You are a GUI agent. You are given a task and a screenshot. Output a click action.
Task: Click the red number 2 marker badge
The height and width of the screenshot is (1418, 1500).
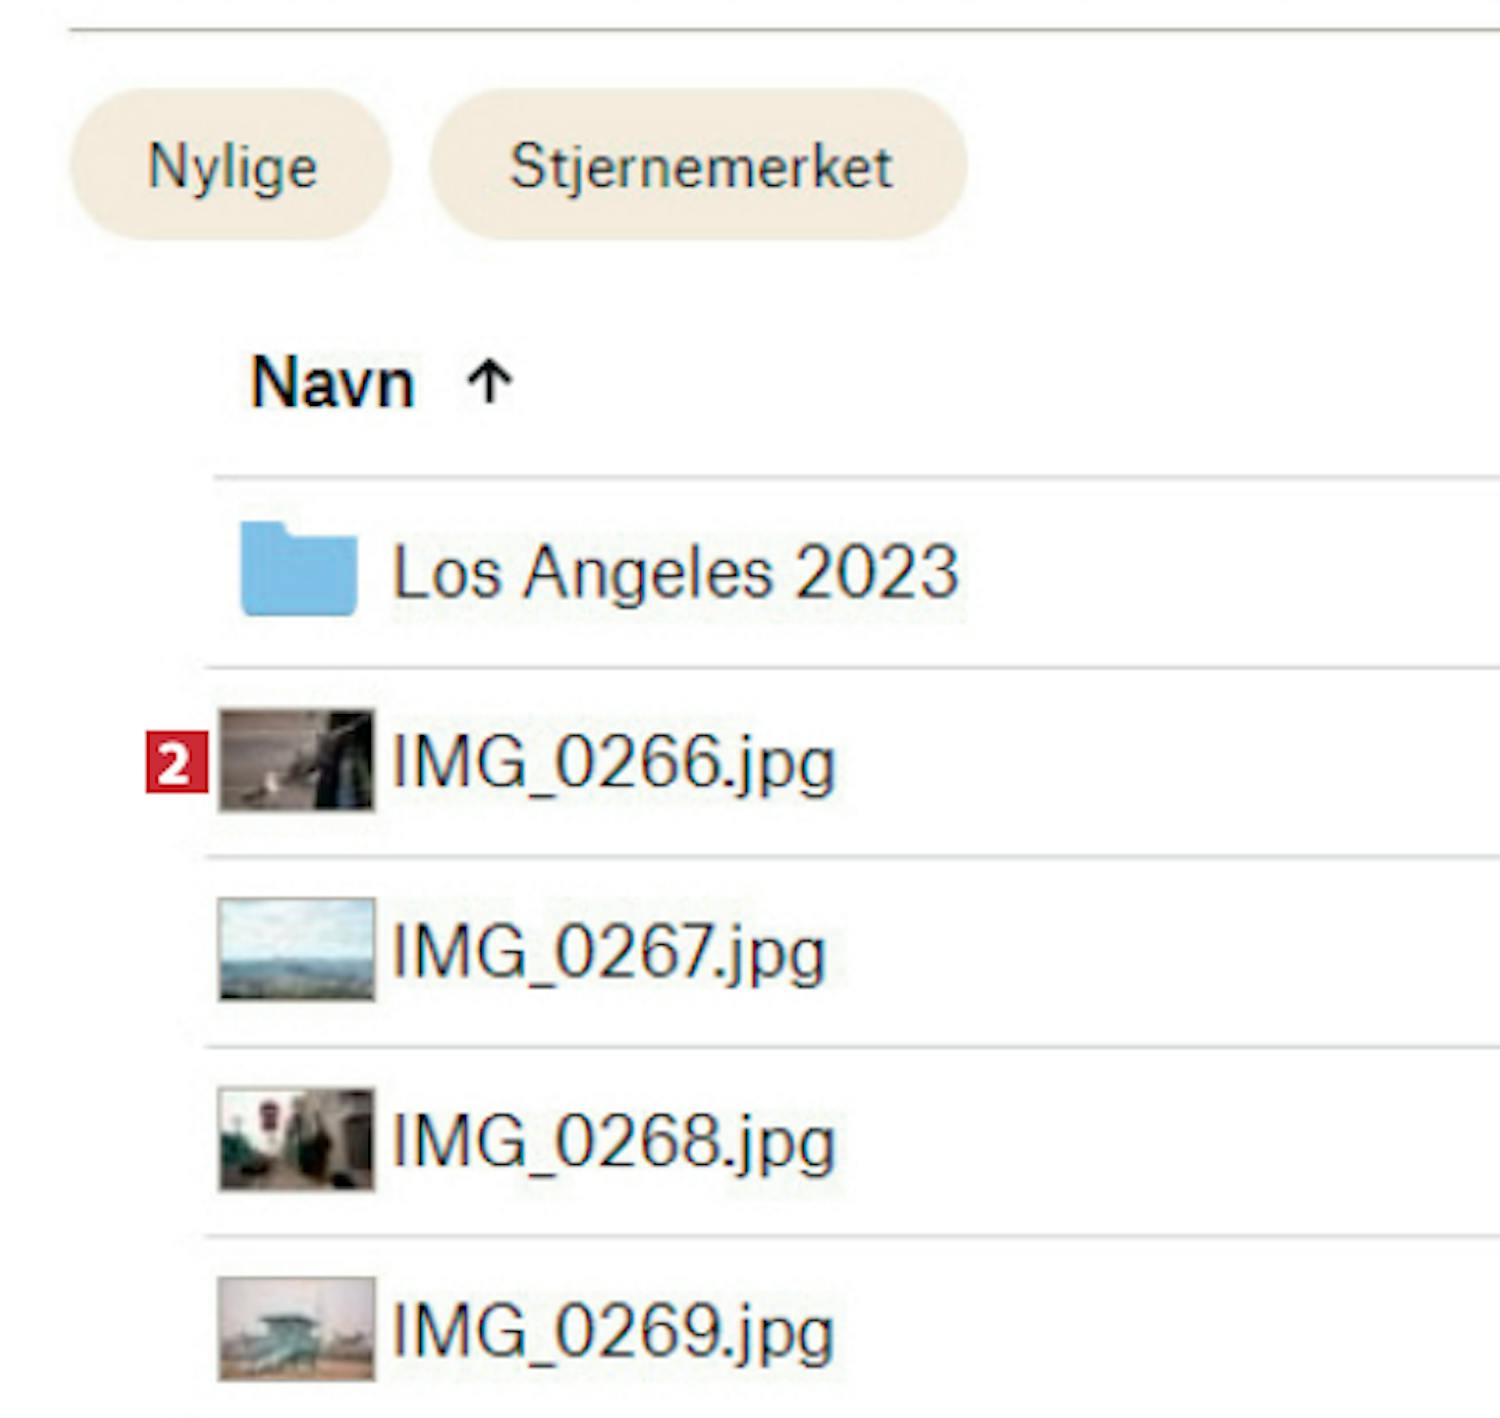(x=176, y=763)
